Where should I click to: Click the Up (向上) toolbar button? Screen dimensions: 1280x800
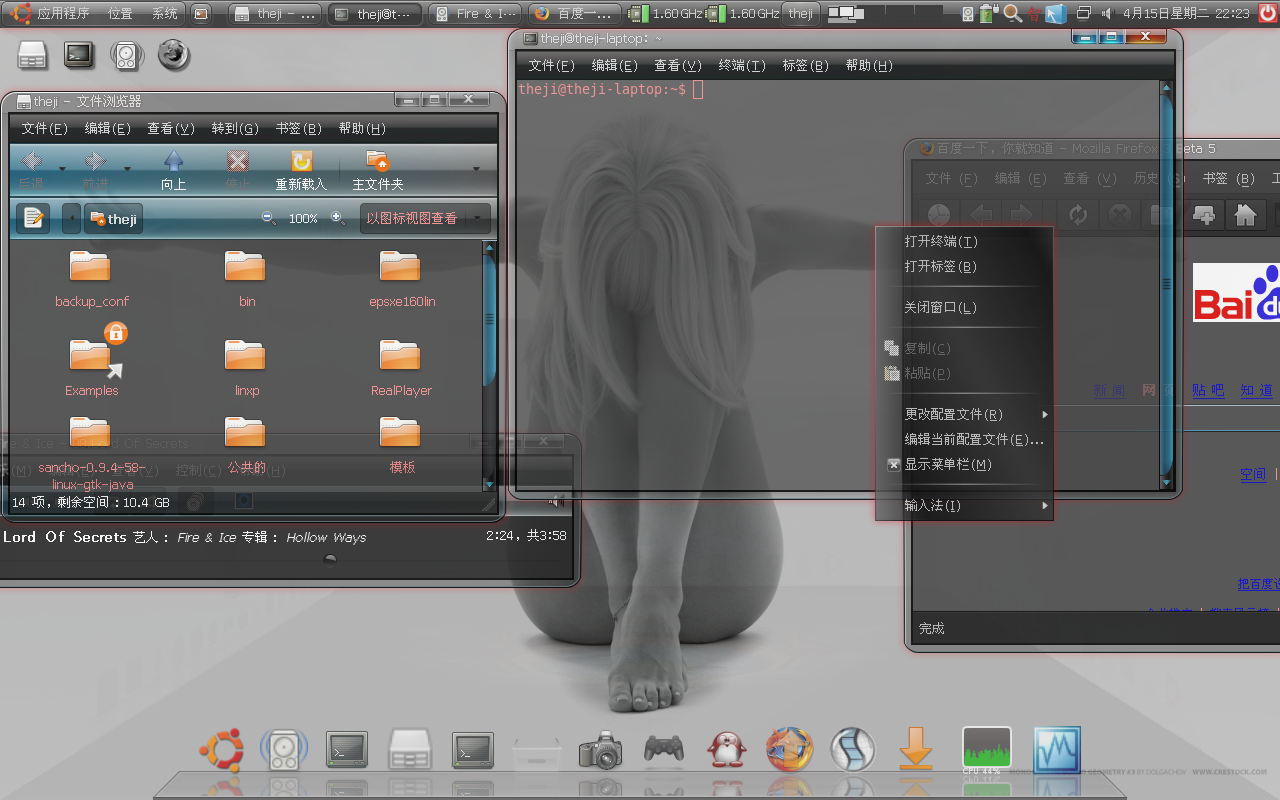tap(174, 169)
